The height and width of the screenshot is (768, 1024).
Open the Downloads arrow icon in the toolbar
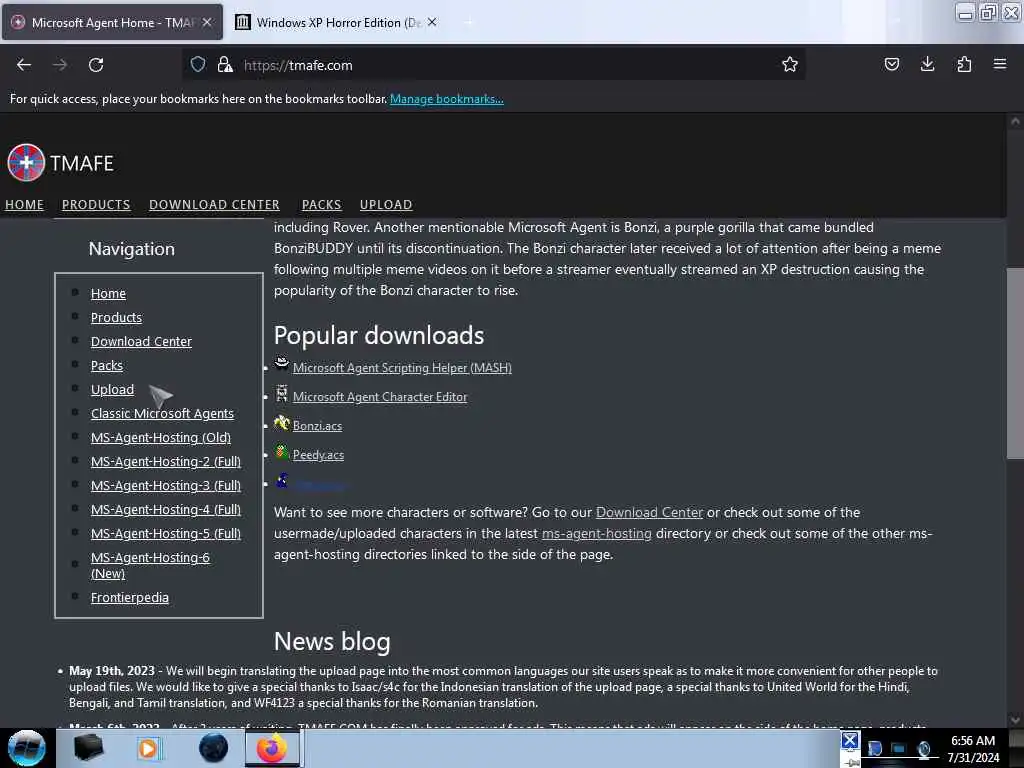(x=927, y=64)
